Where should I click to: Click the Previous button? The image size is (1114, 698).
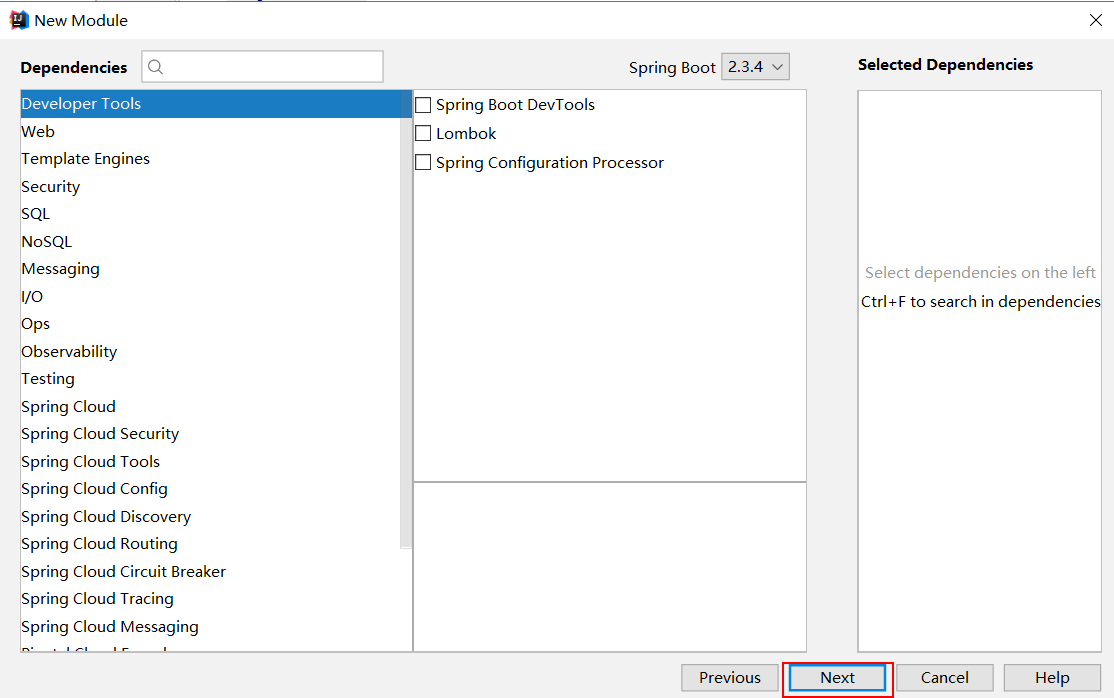(730, 677)
